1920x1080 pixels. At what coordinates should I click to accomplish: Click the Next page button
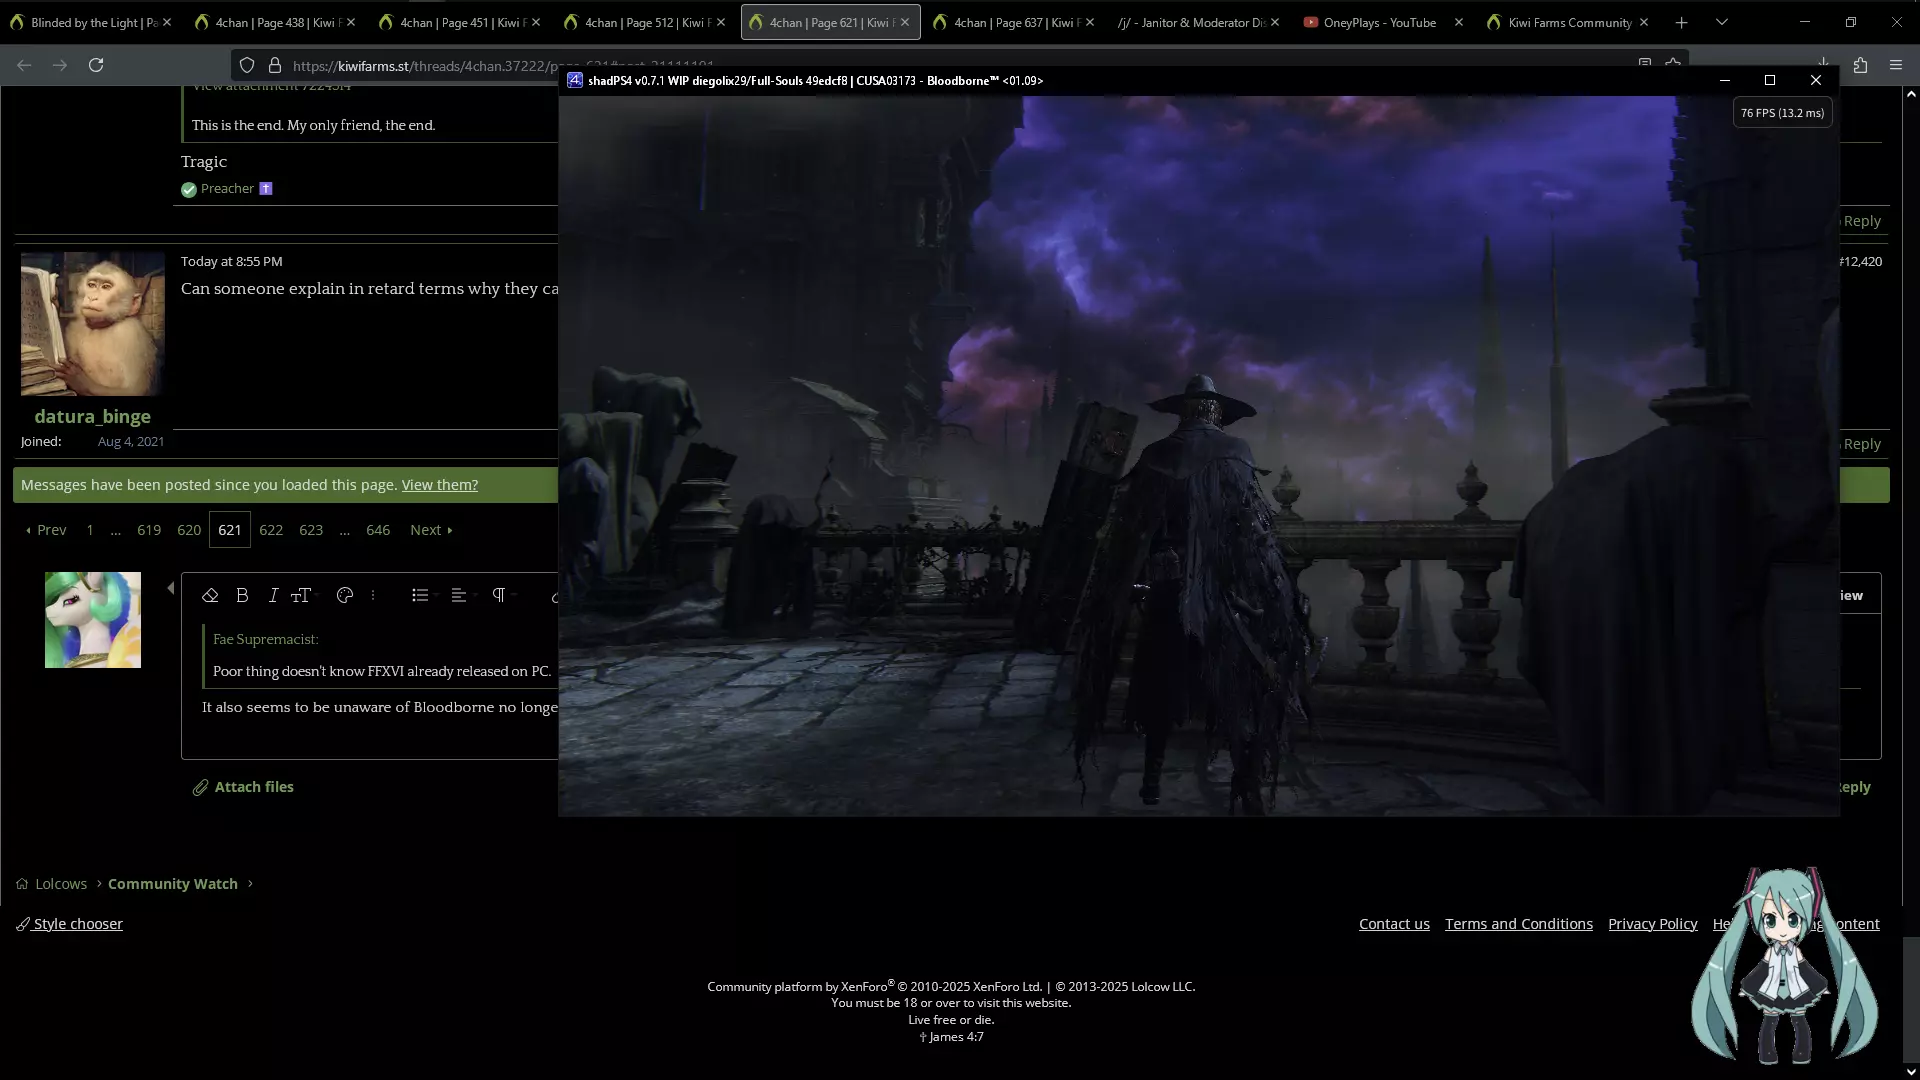coord(431,530)
